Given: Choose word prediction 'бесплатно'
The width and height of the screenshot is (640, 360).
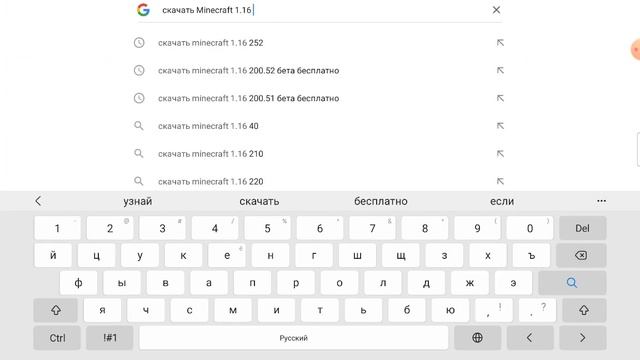Looking at the screenshot, I should point(381,201).
